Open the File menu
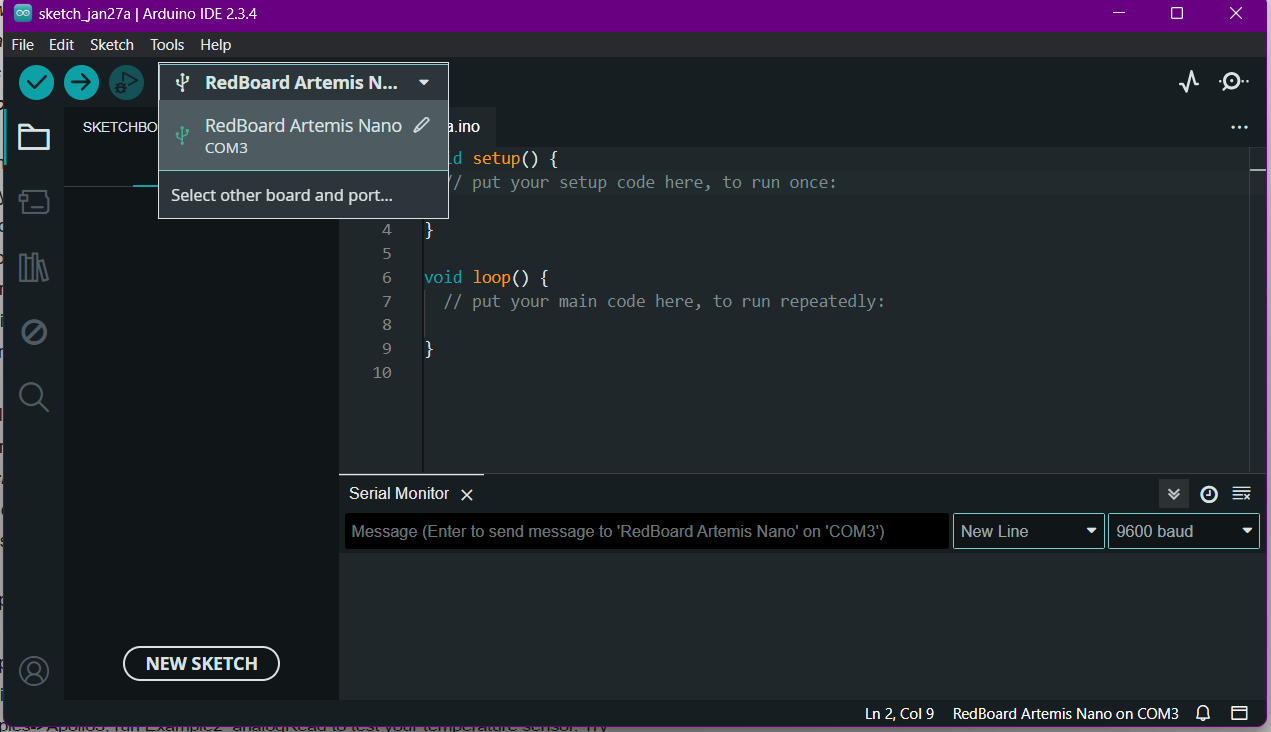This screenshot has width=1271, height=732. pos(22,44)
